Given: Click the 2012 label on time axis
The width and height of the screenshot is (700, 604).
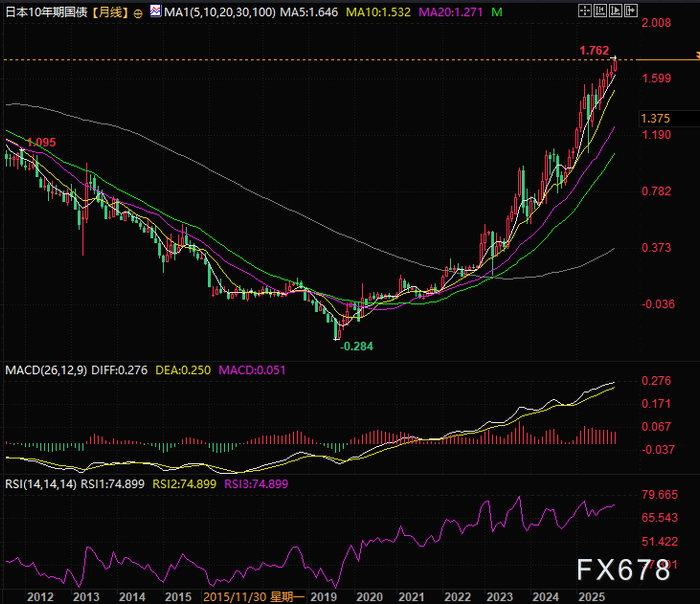Looking at the screenshot, I should (40, 597).
